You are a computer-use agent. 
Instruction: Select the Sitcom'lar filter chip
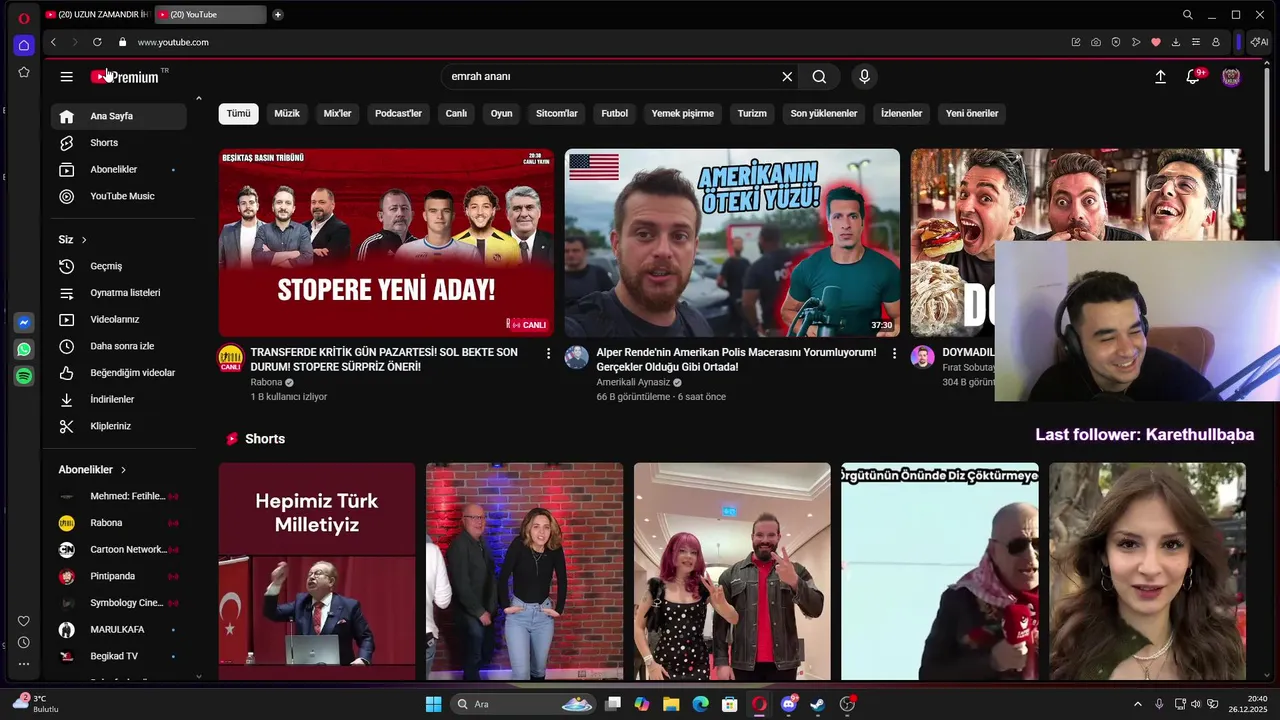tap(557, 114)
